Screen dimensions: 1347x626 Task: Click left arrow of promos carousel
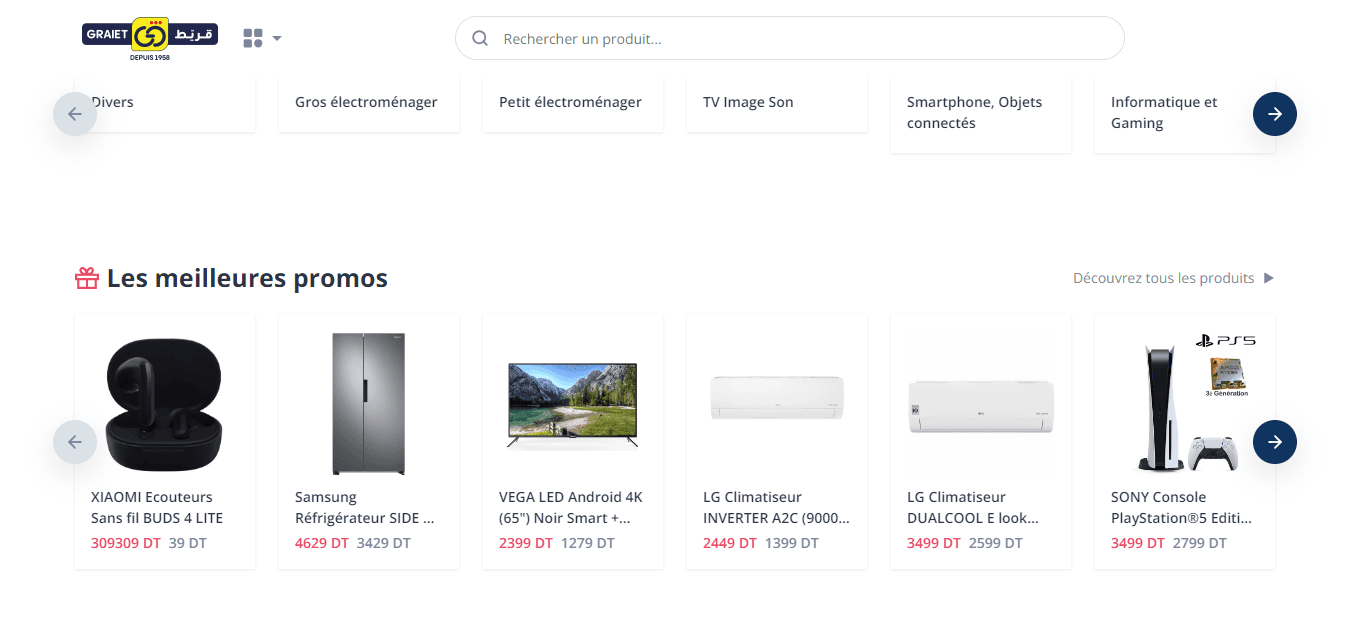tap(75, 442)
